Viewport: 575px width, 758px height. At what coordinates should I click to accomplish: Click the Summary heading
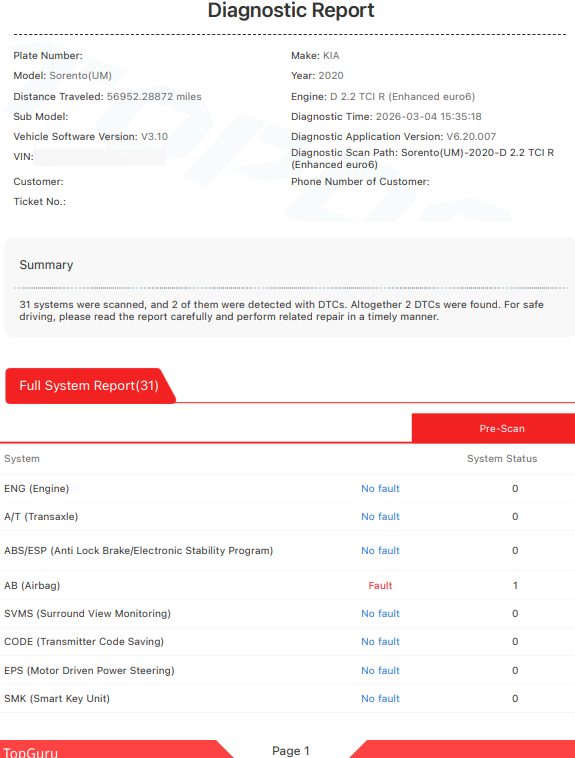(x=46, y=265)
